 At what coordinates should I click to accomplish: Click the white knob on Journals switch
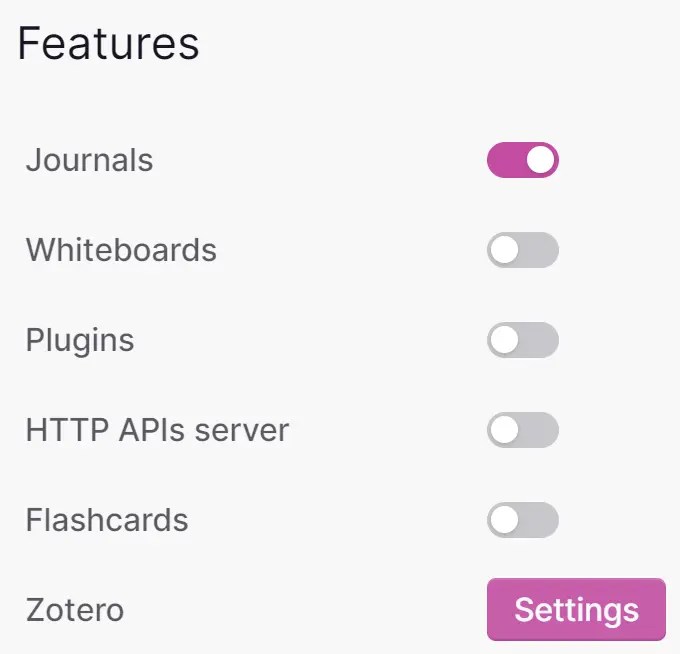pyautogui.click(x=540, y=160)
